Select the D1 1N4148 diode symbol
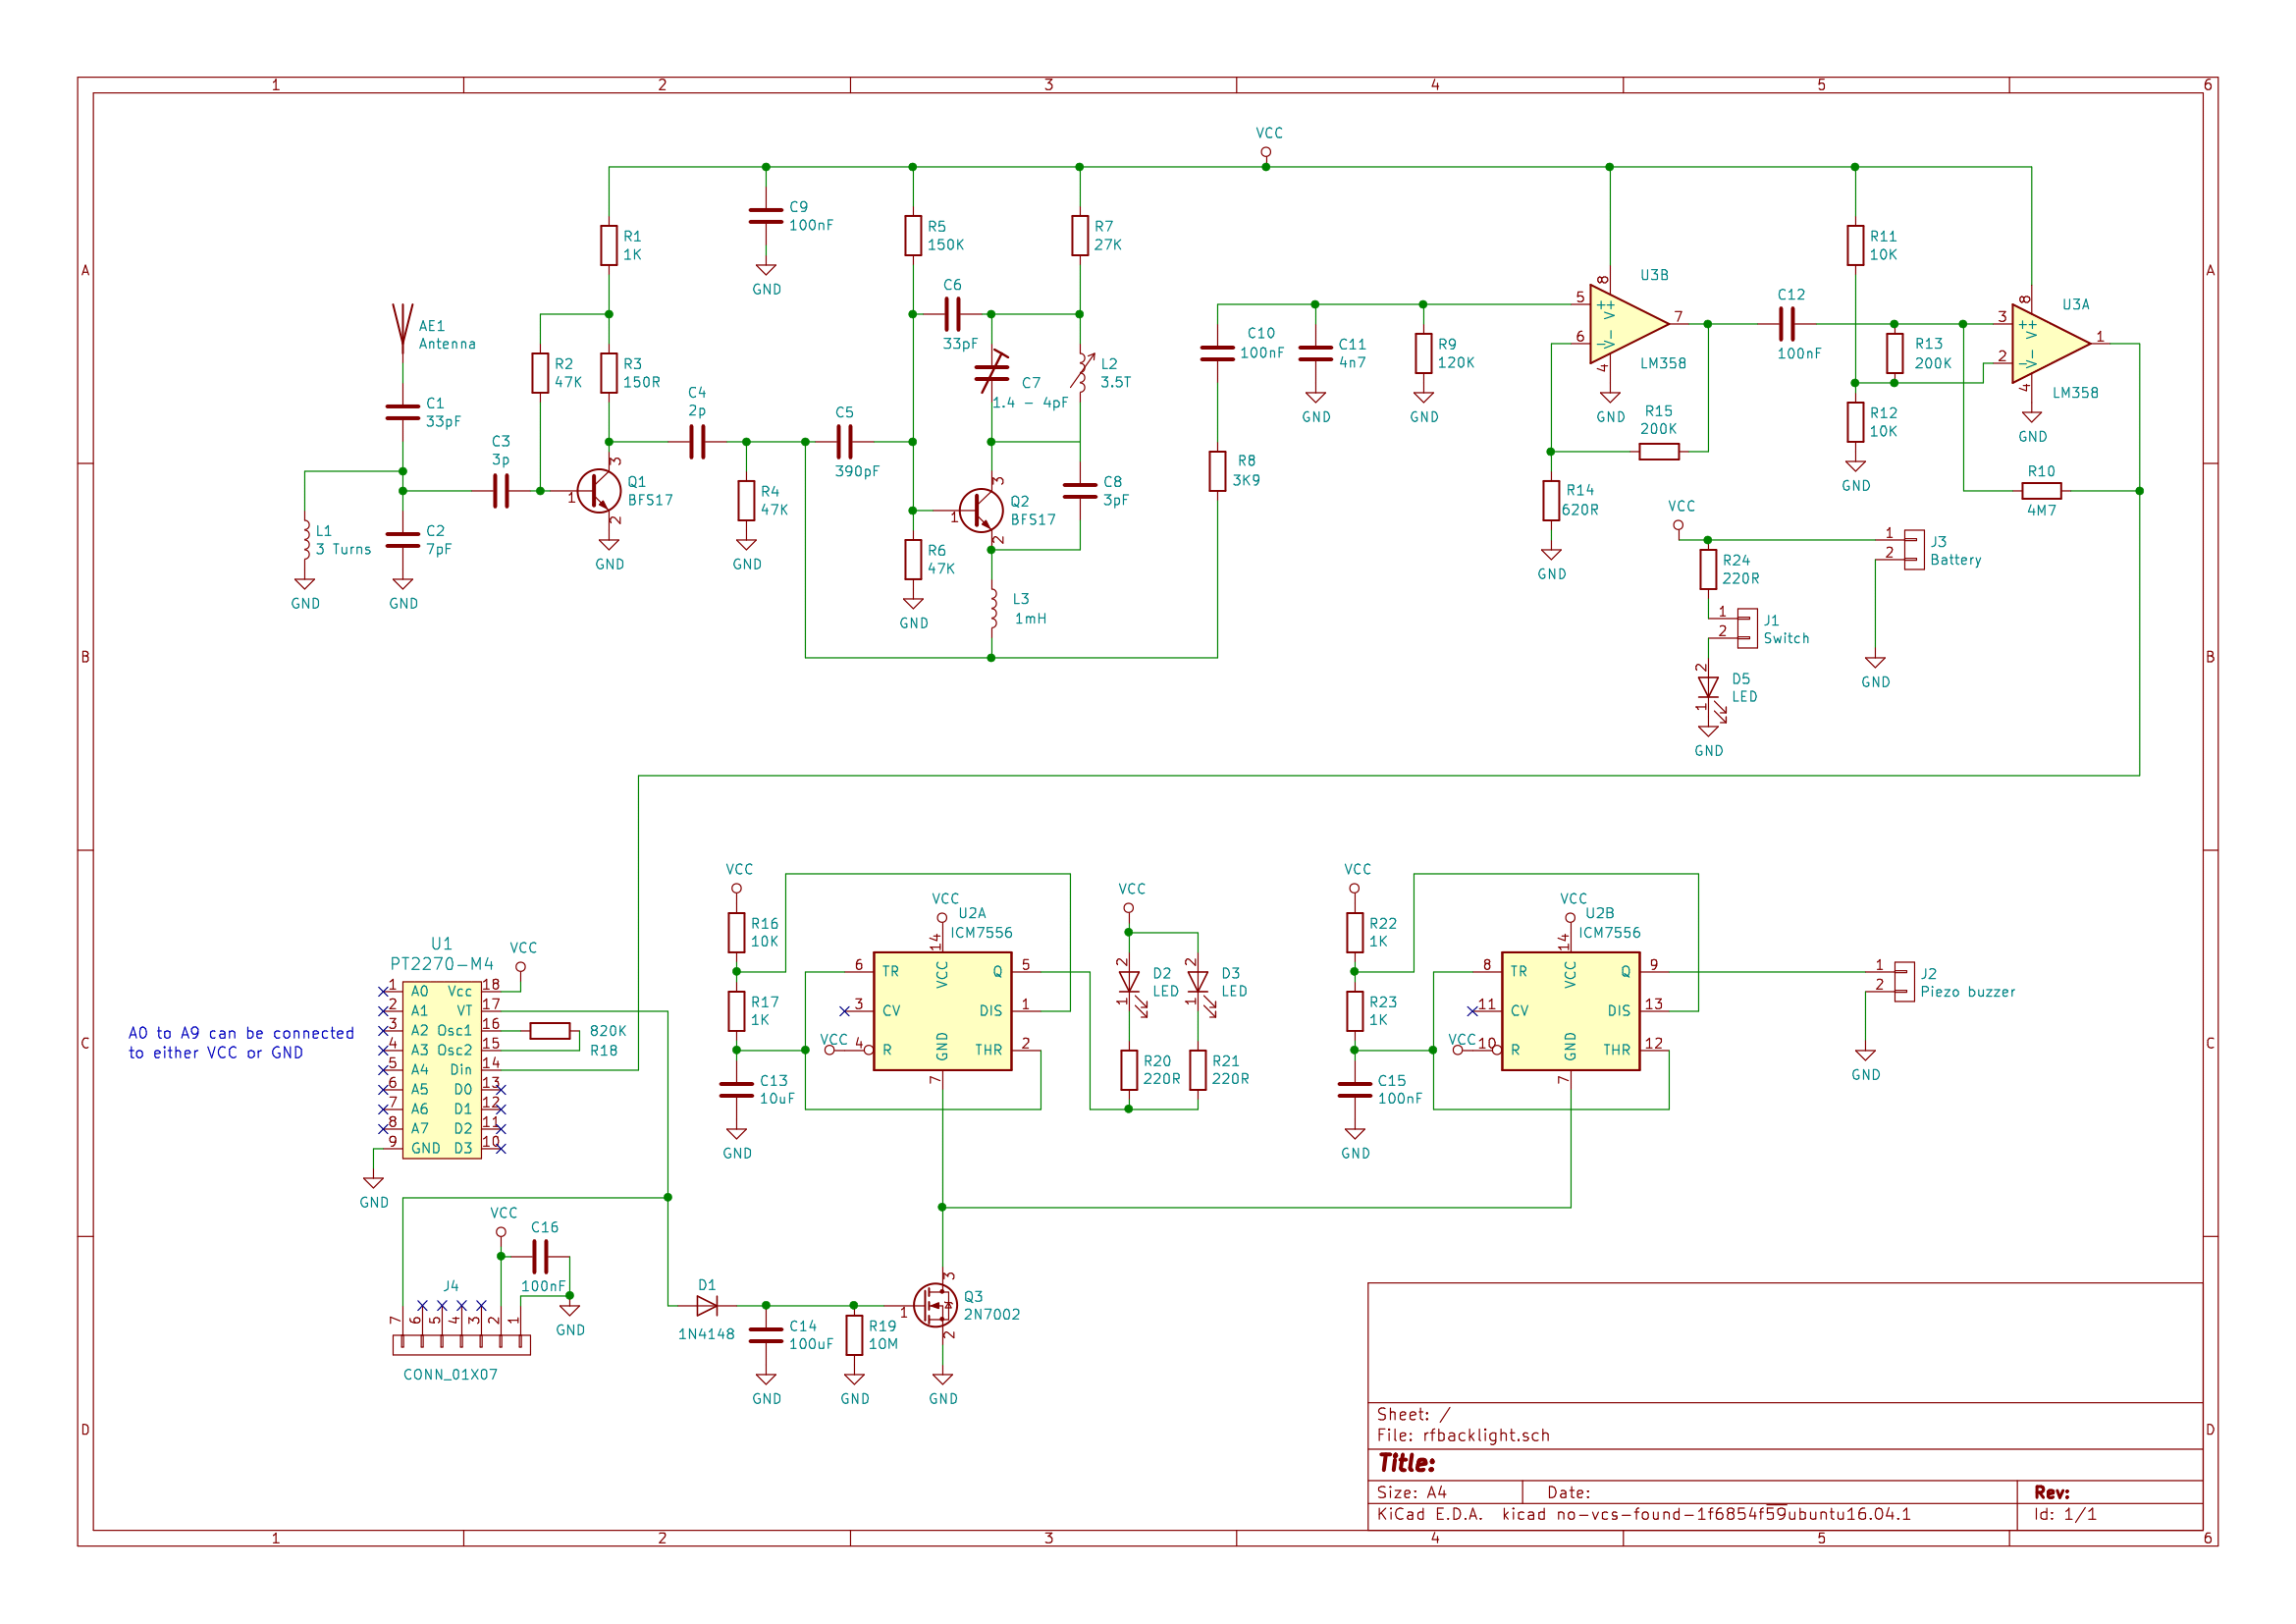The width and height of the screenshot is (2296, 1624). [707, 1306]
